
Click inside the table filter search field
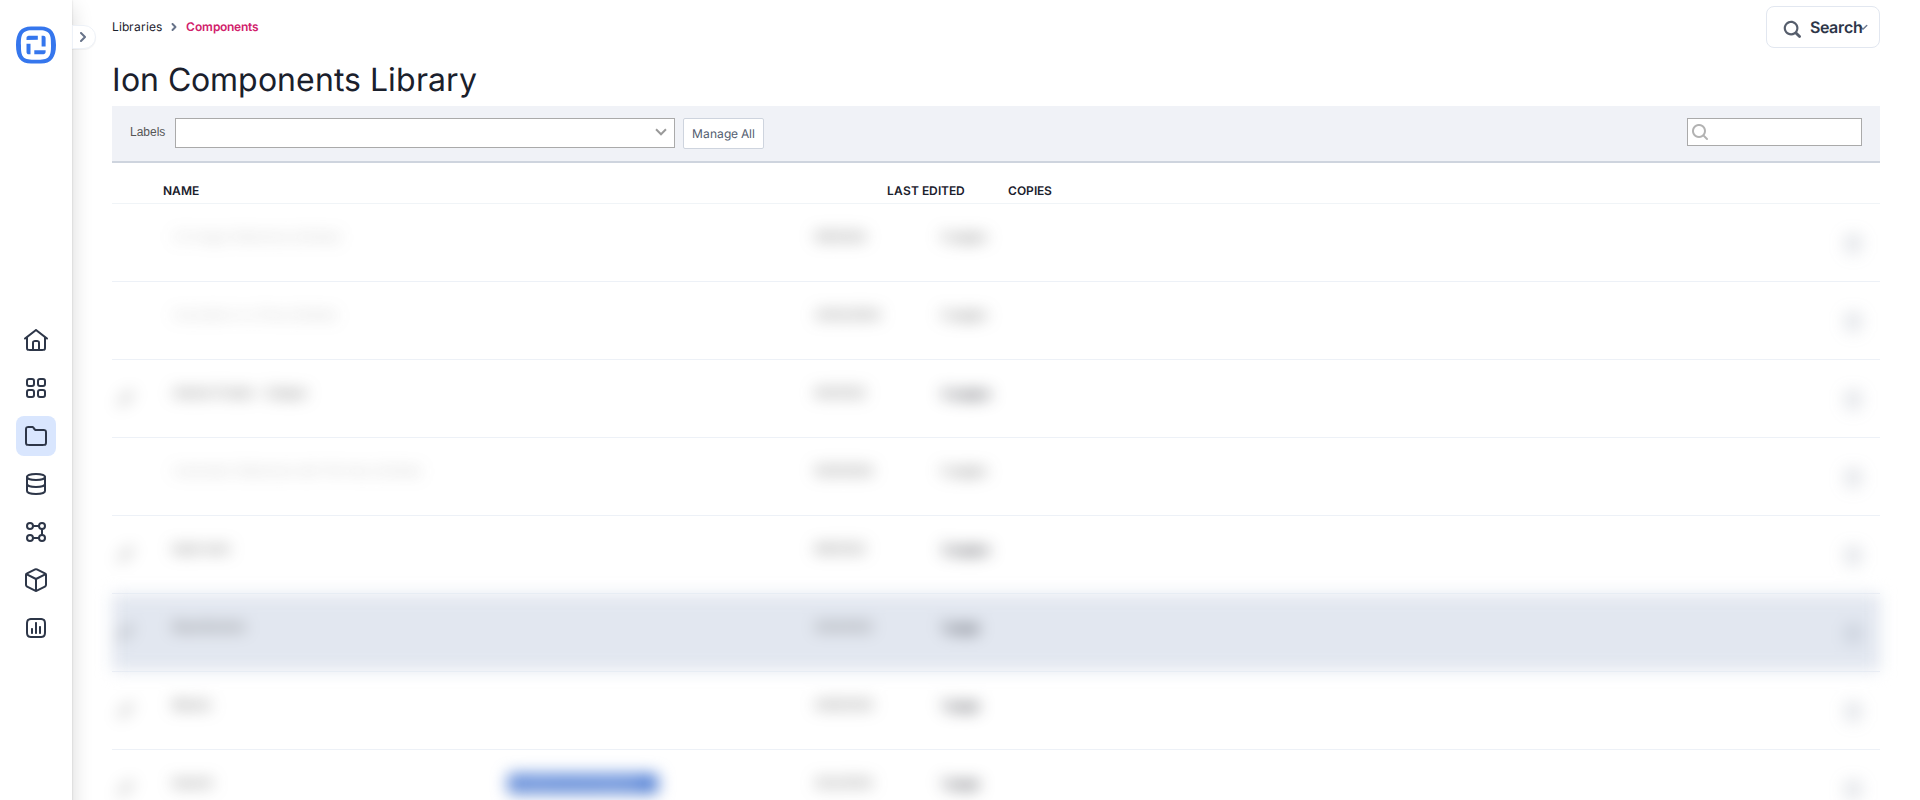click(x=1774, y=132)
